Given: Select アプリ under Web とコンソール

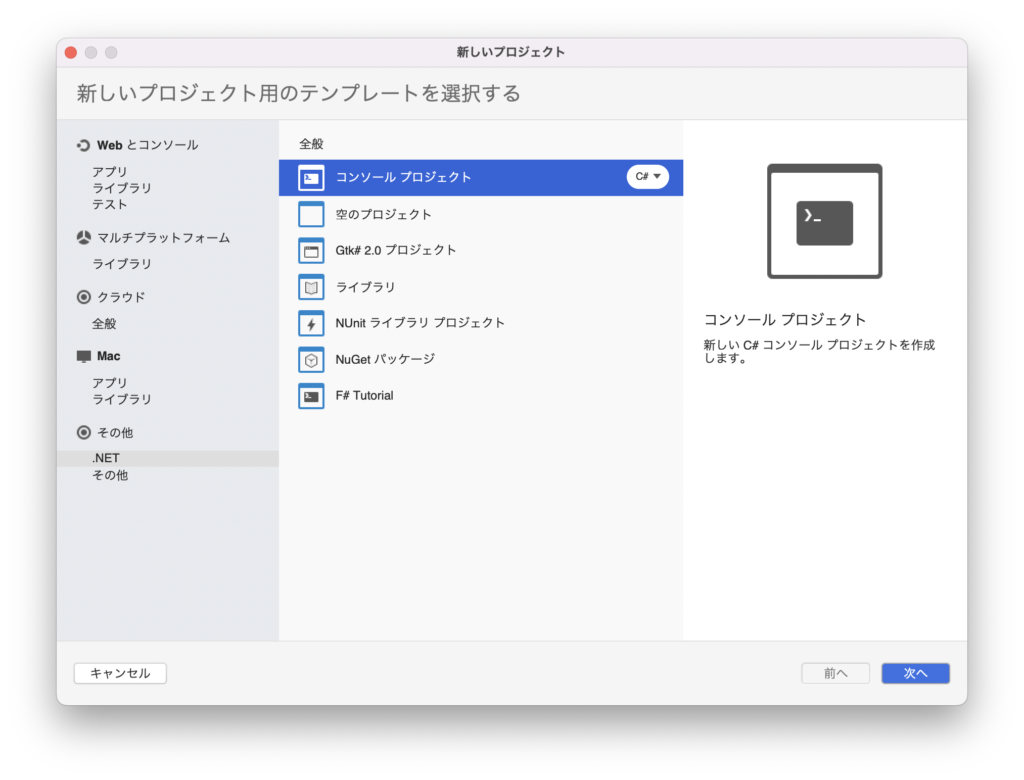Looking at the screenshot, I should [x=110, y=172].
